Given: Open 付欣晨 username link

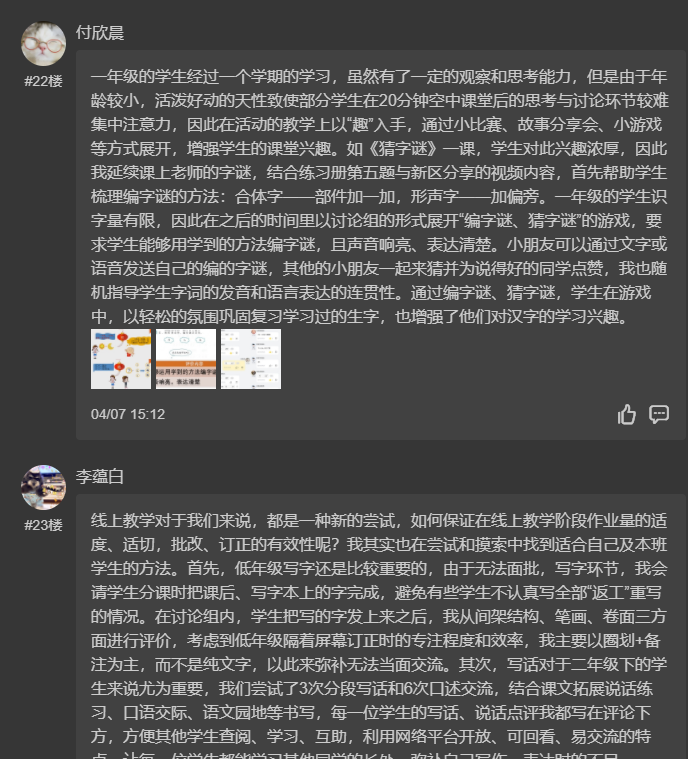Looking at the screenshot, I should click(x=100, y=32).
